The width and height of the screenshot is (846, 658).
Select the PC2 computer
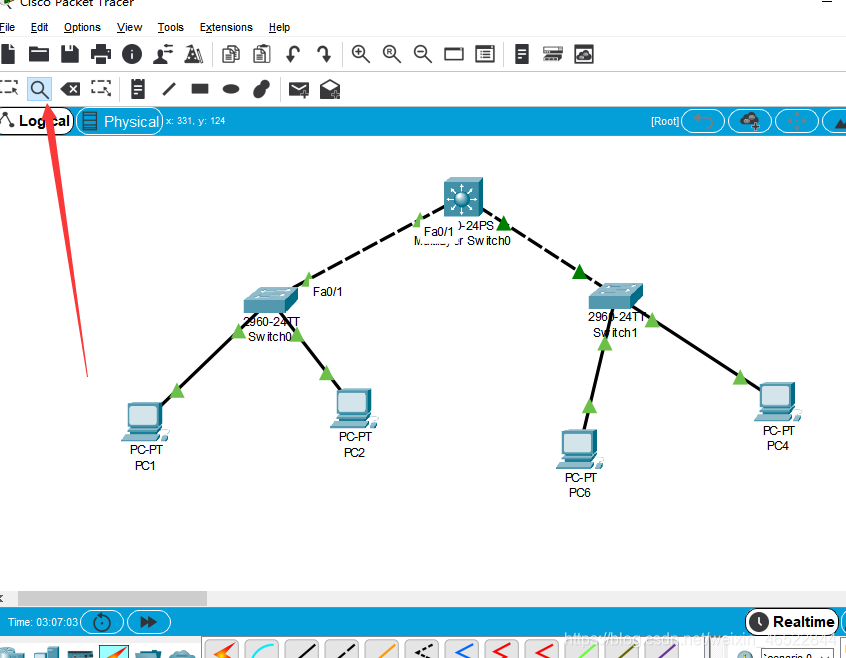coord(354,409)
